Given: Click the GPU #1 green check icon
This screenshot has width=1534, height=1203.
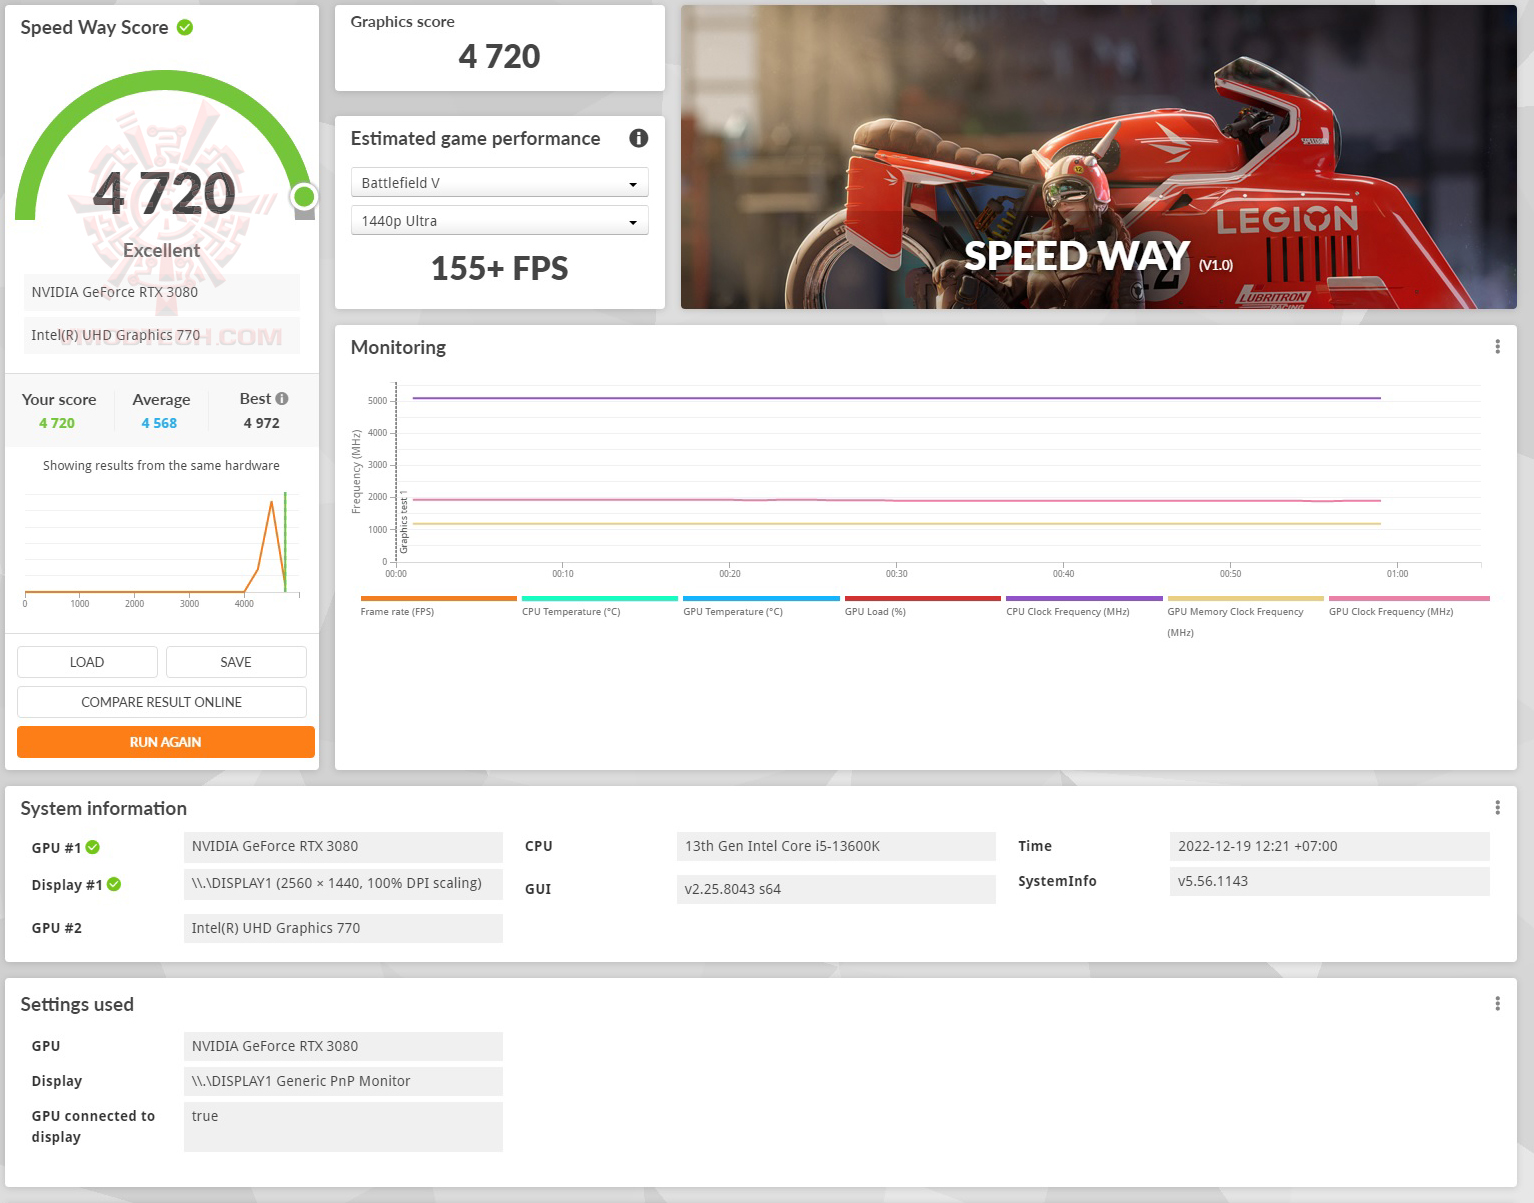Looking at the screenshot, I should tap(93, 847).
